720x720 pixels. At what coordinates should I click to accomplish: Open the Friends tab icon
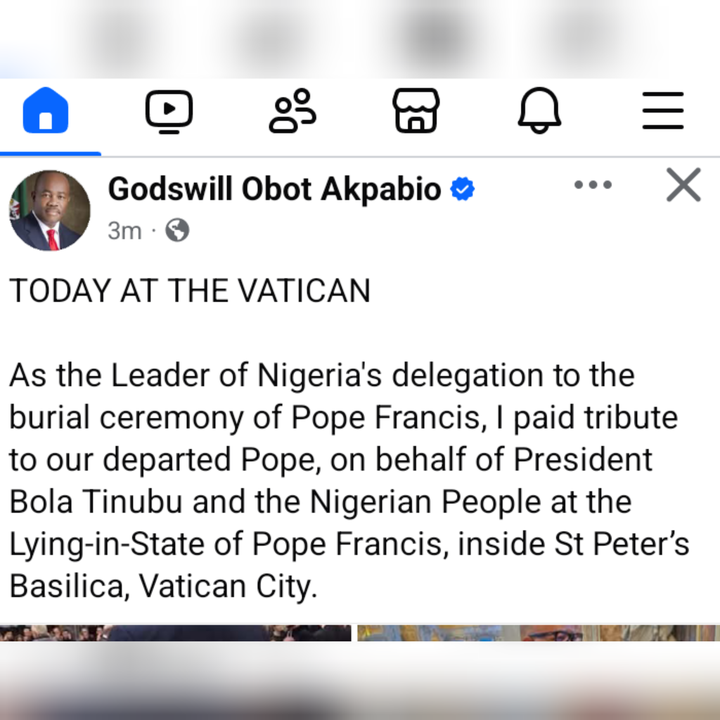coord(292,111)
